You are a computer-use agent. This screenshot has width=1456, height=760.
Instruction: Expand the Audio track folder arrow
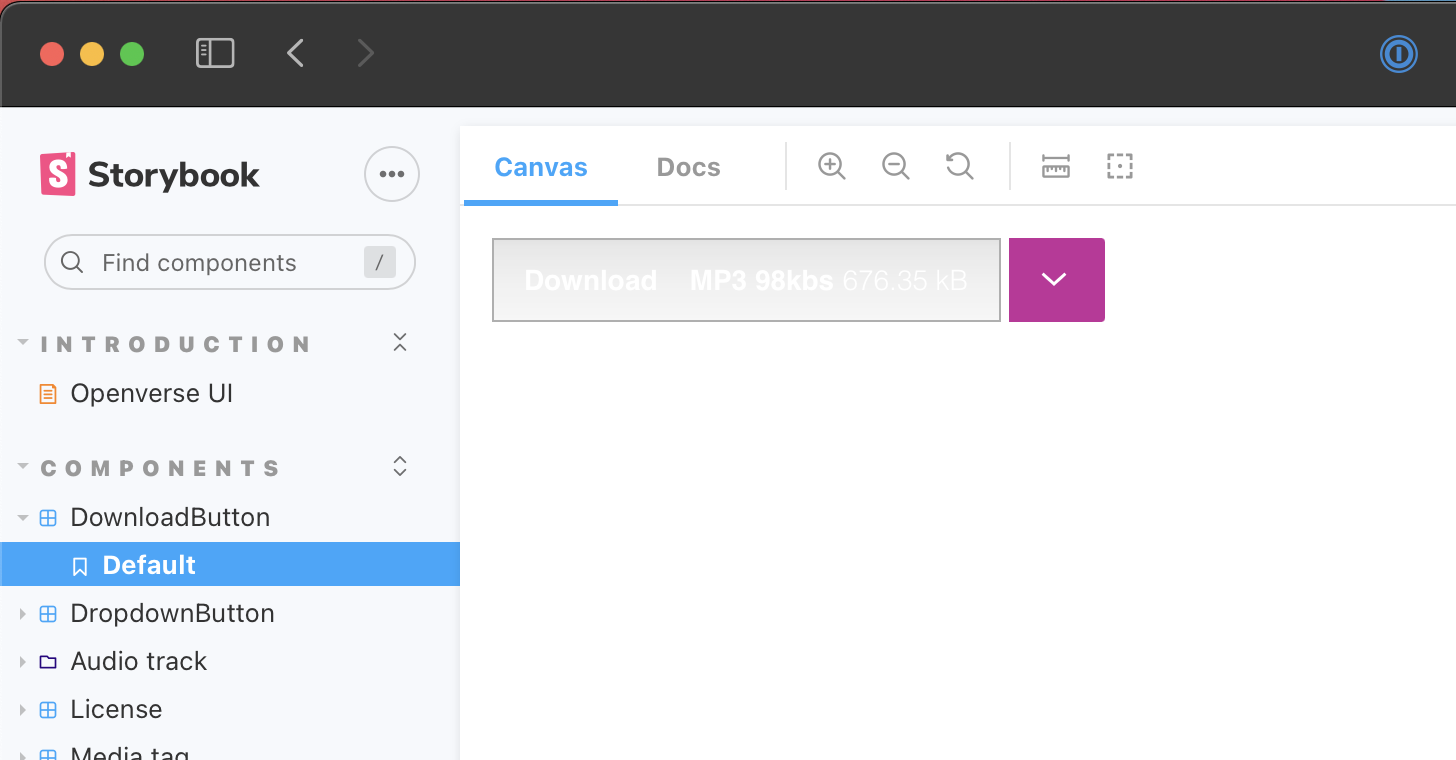pos(23,661)
